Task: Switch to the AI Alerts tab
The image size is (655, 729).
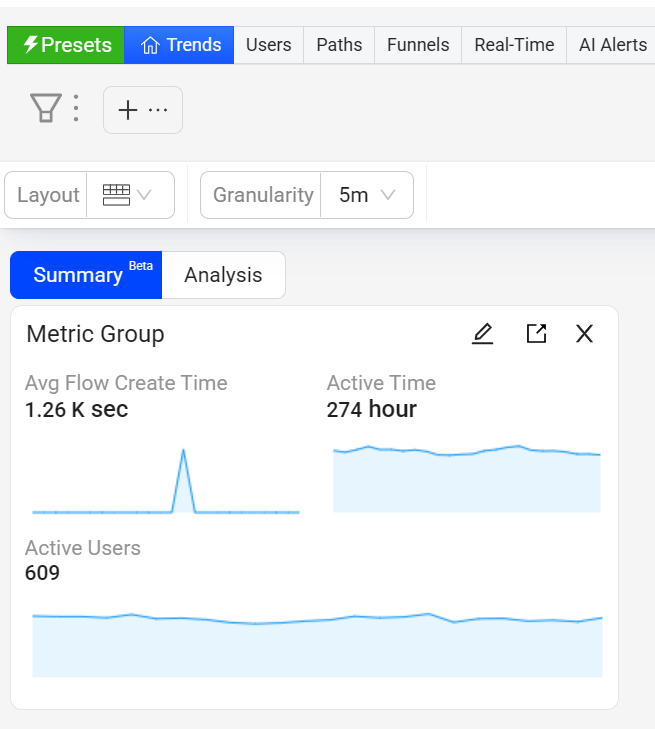Action: tap(612, 45)
